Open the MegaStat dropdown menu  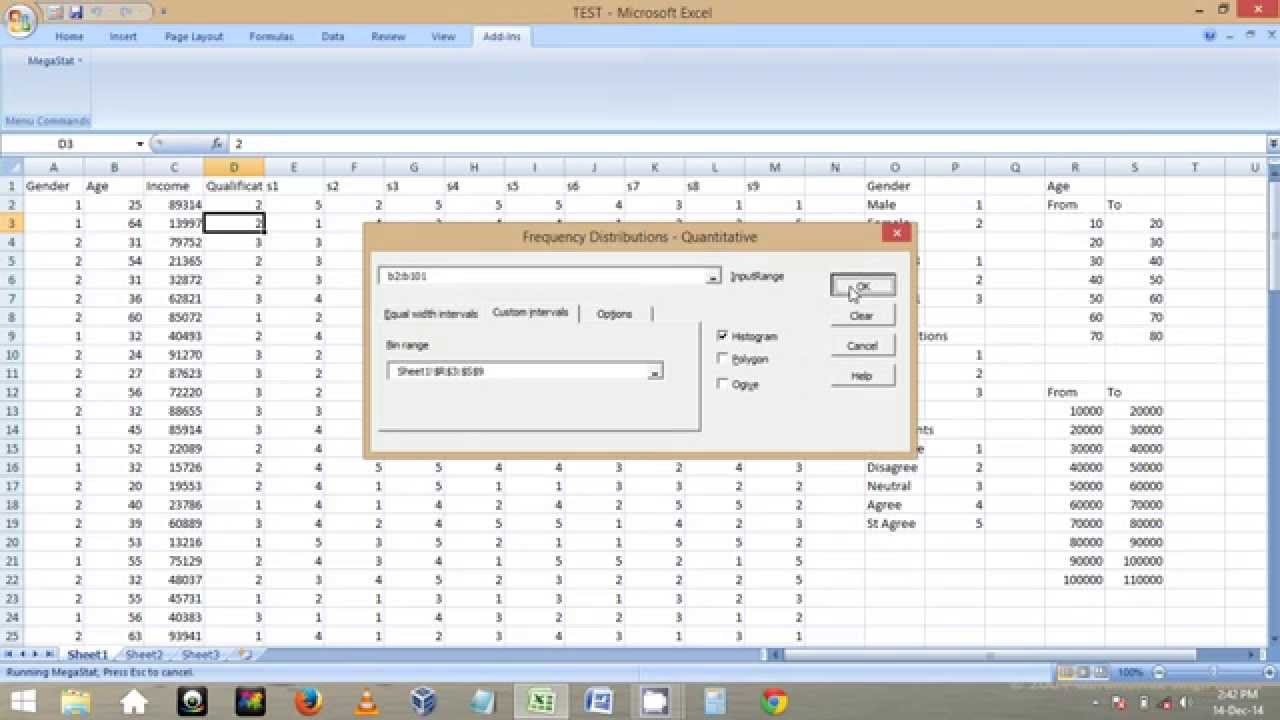click(x=54, y=61)
